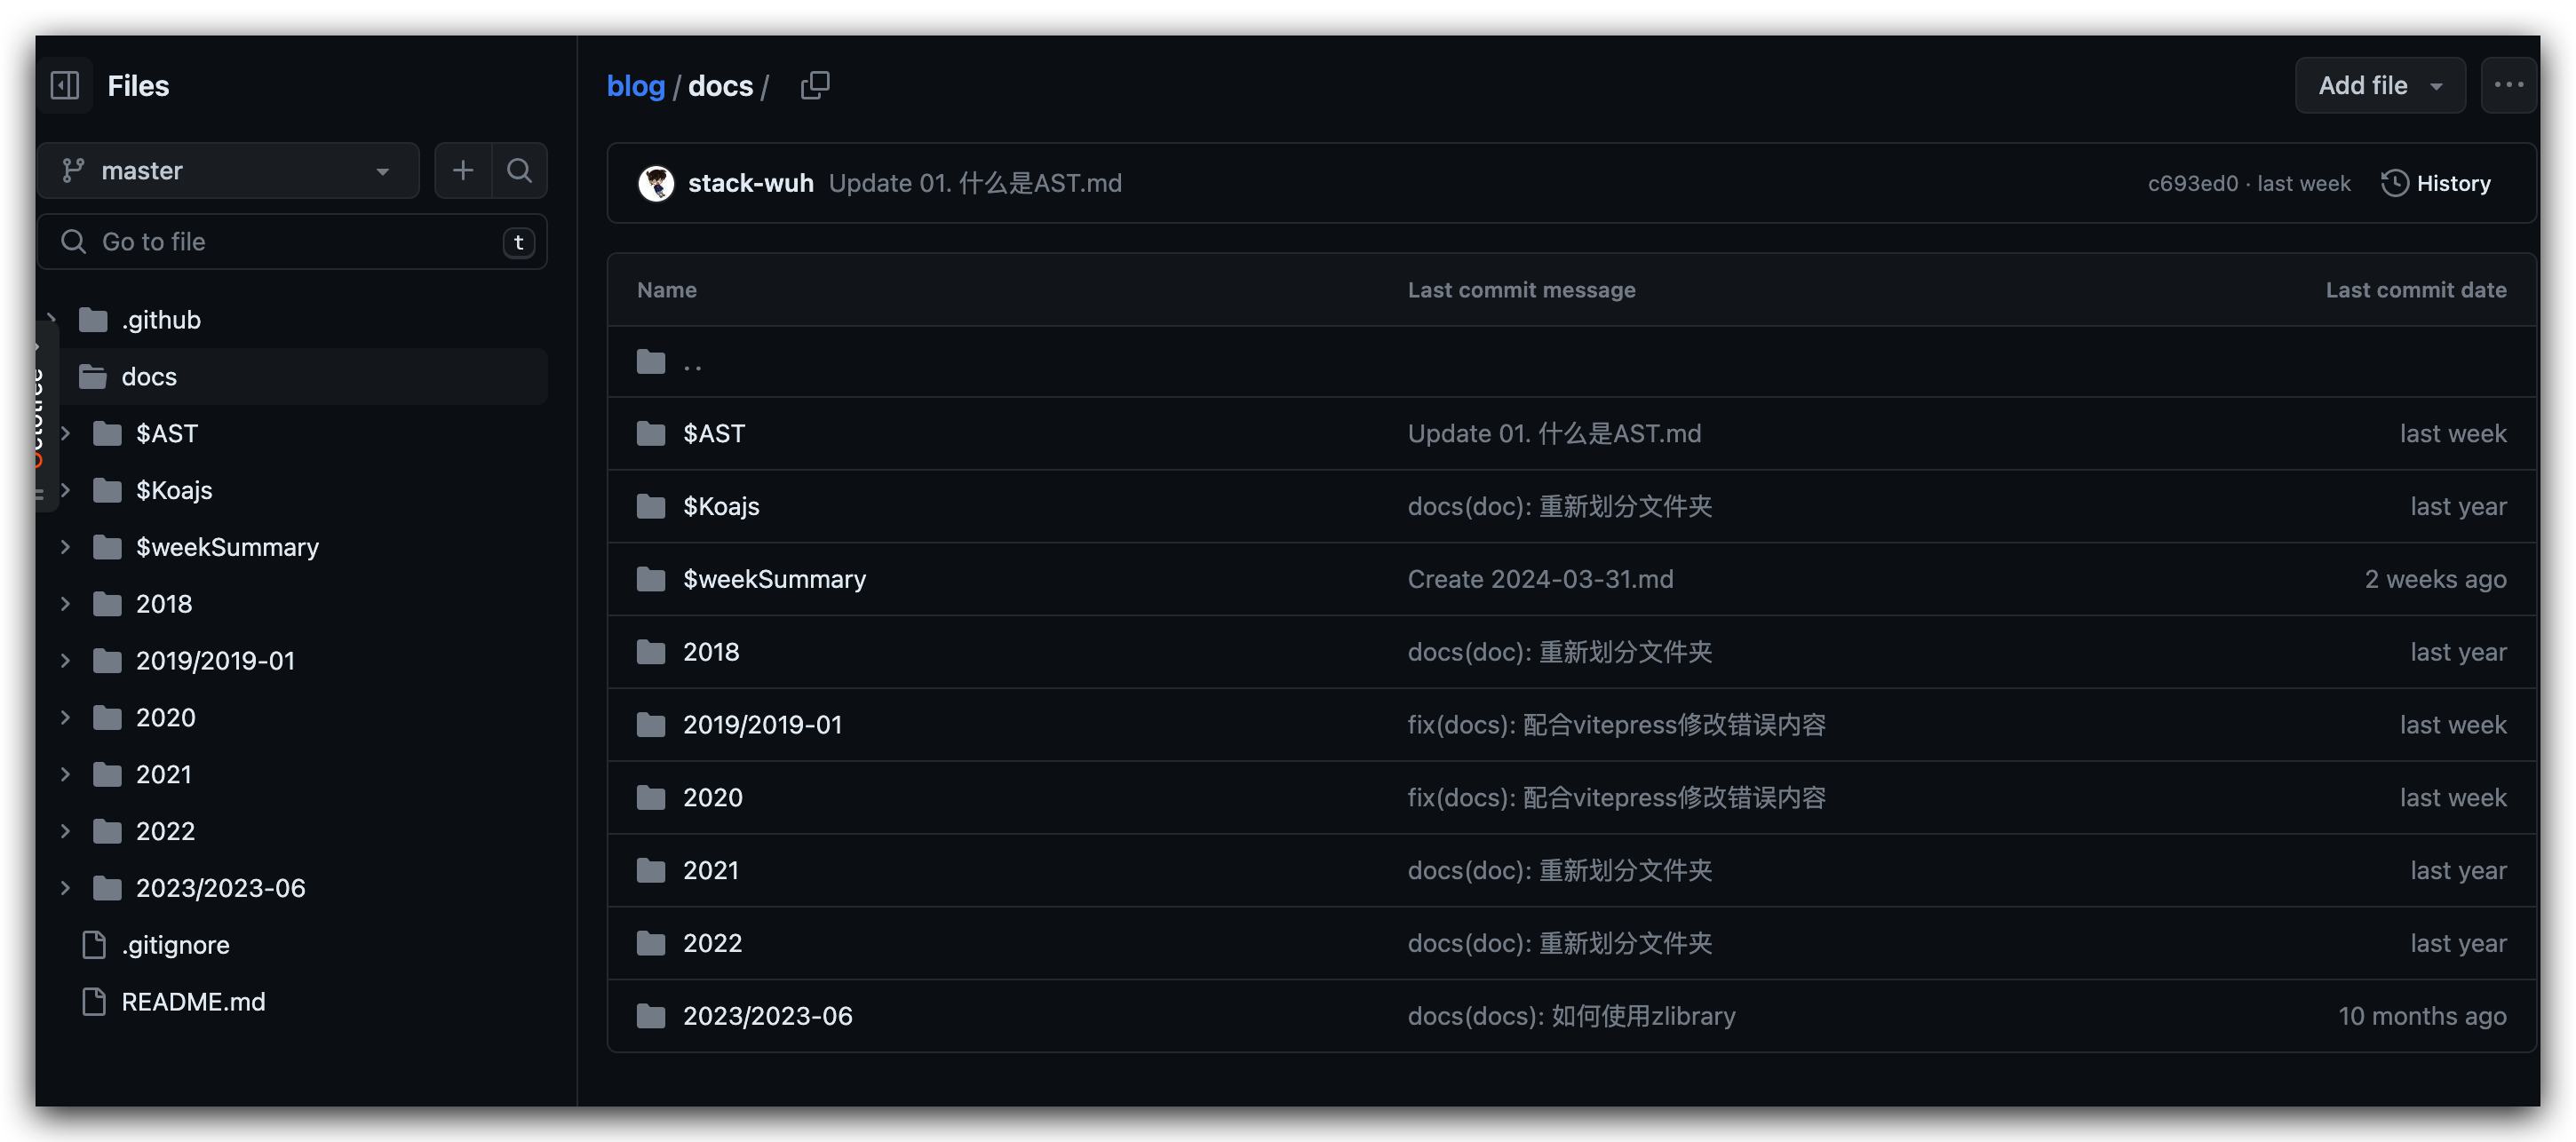Open the master branch dropdown
The width and height of the screenshot is (2576, 1142).
tap(228, 171)
